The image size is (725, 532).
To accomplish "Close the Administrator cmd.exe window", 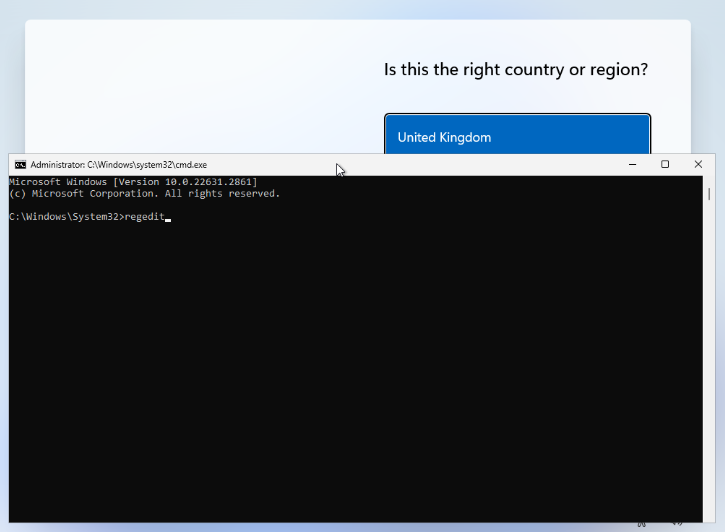I will point(698,165).
